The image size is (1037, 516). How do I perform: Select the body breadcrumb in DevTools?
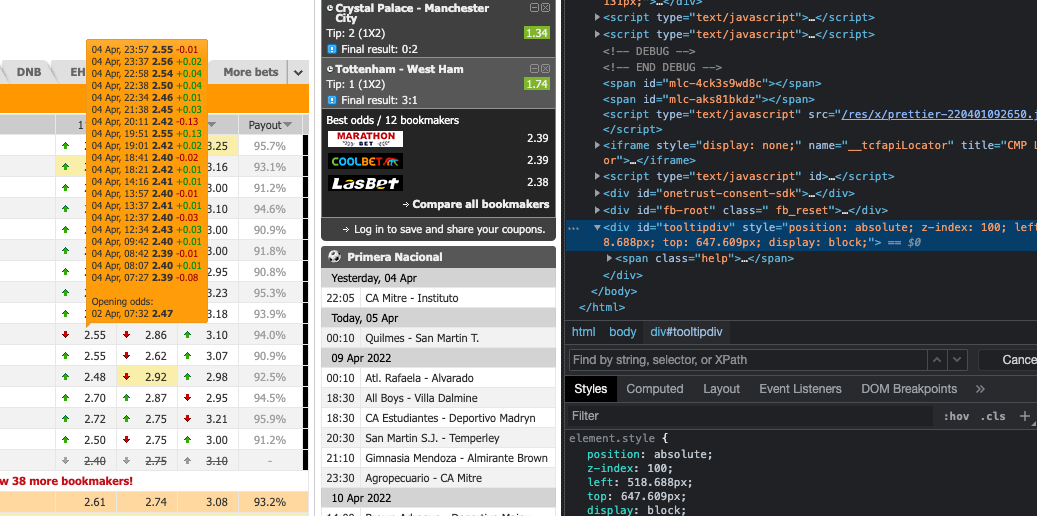(x=622, y=332)
